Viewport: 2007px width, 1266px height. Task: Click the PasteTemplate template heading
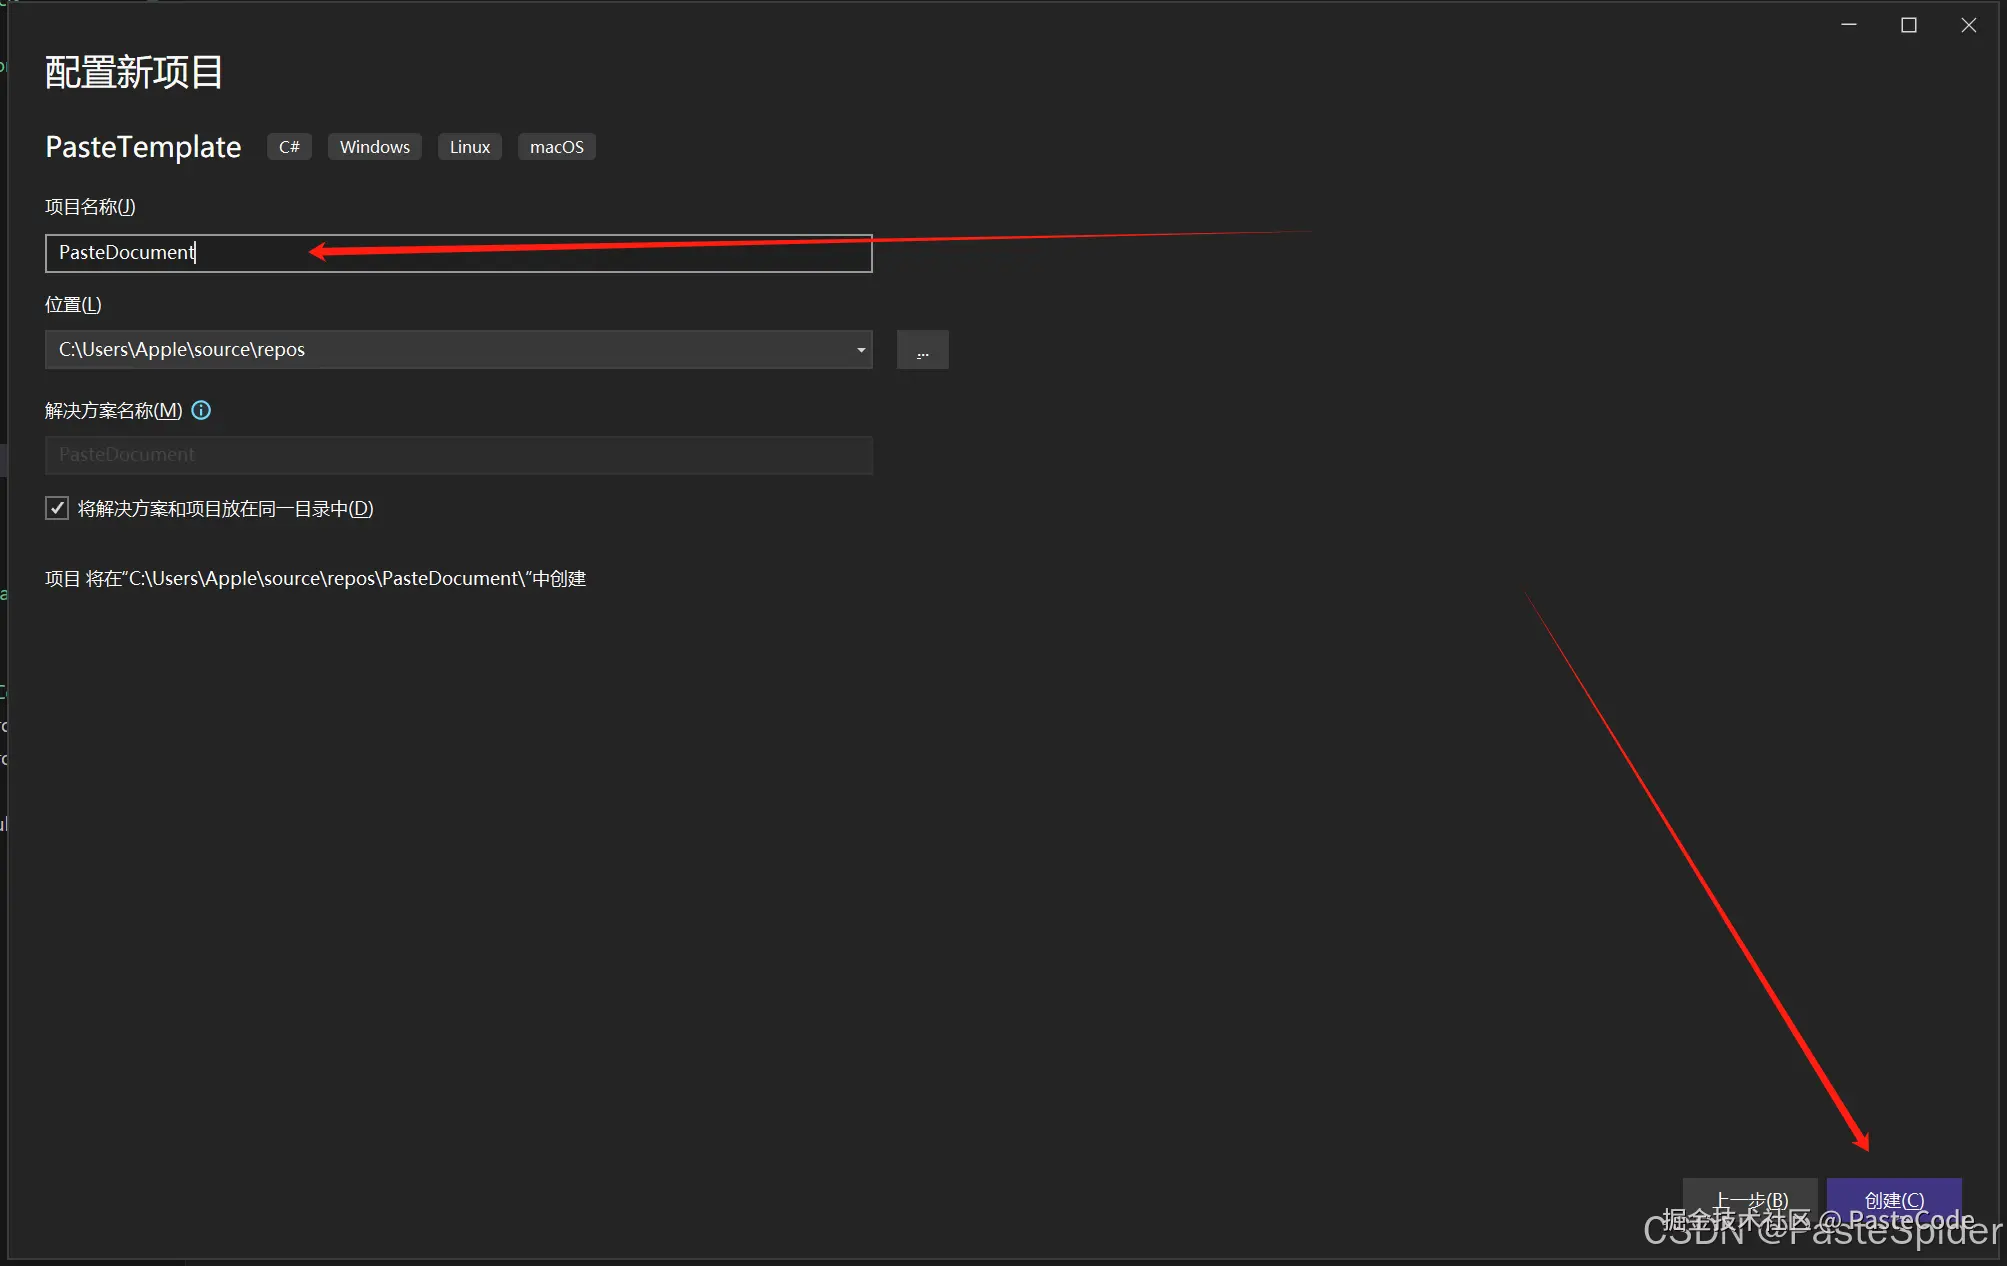click(x=143, y=147)
